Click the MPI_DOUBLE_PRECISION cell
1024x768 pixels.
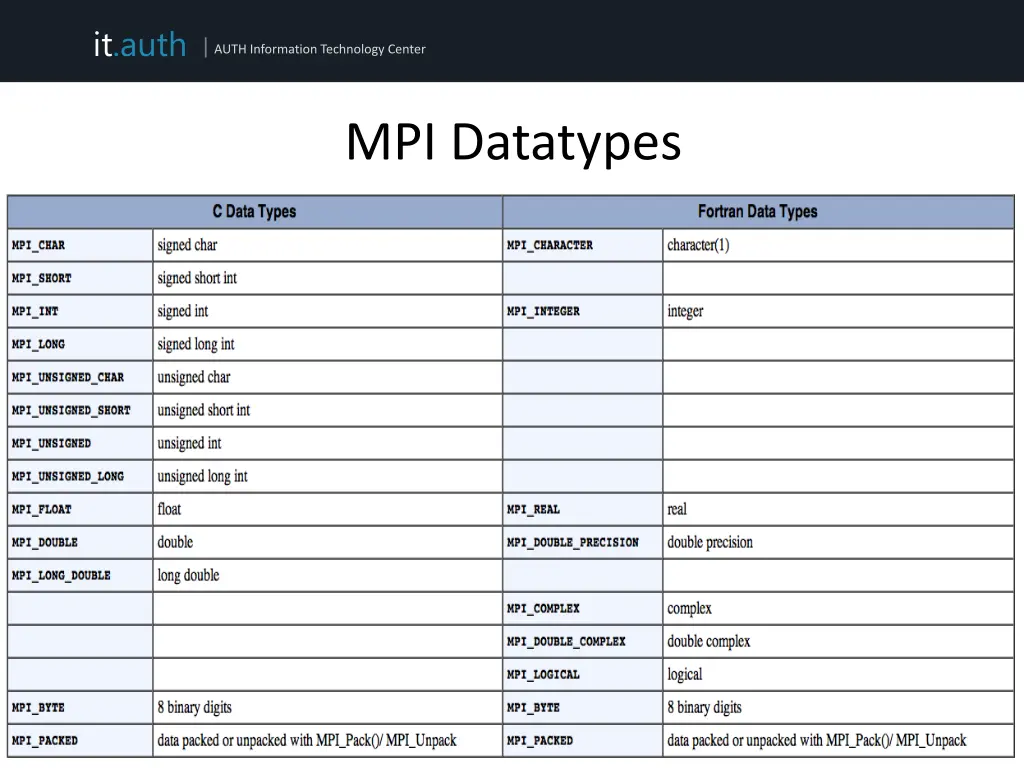(x=583, y=543)
